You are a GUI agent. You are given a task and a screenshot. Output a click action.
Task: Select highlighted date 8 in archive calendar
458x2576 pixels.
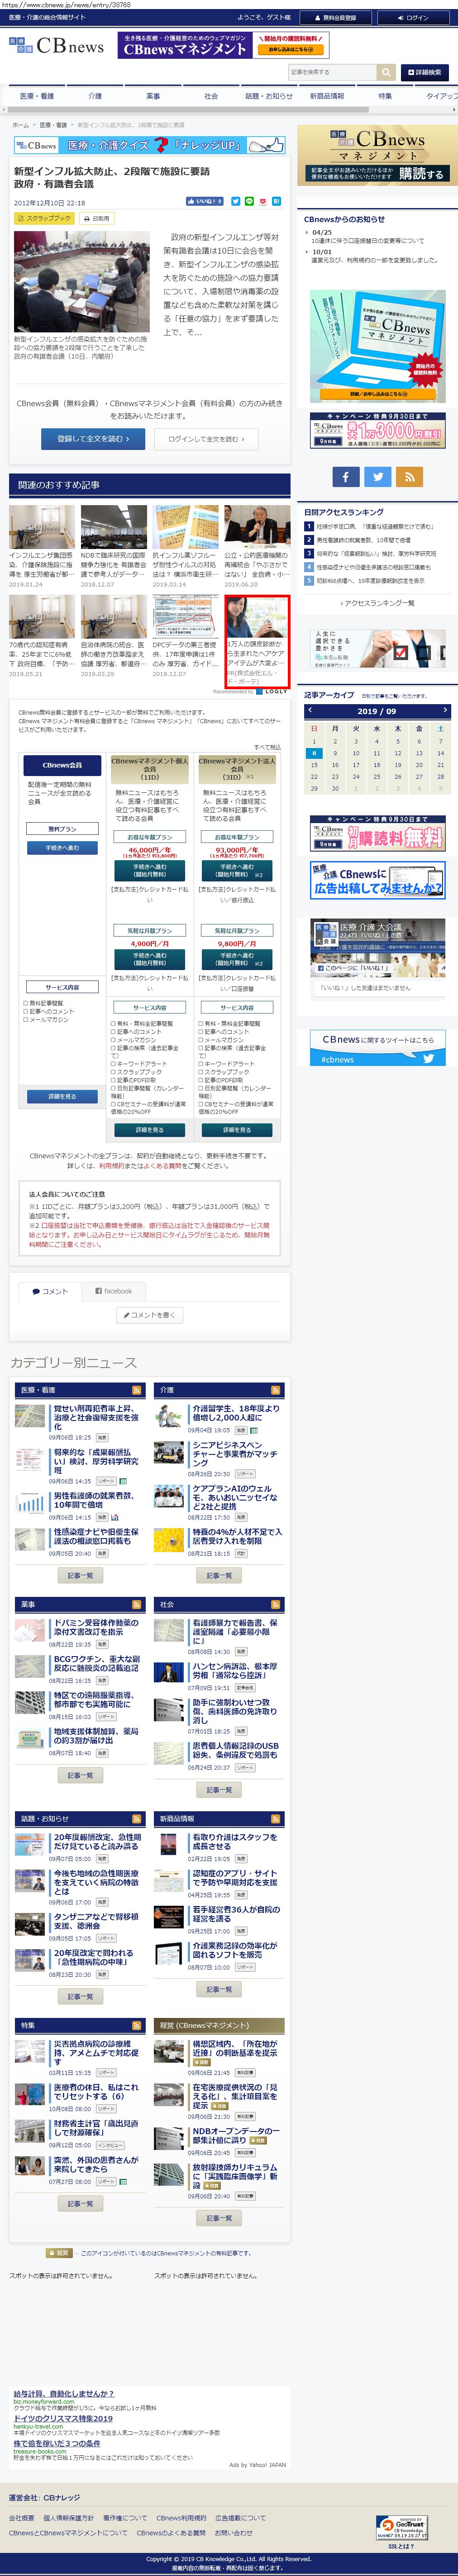coord(313,753)
